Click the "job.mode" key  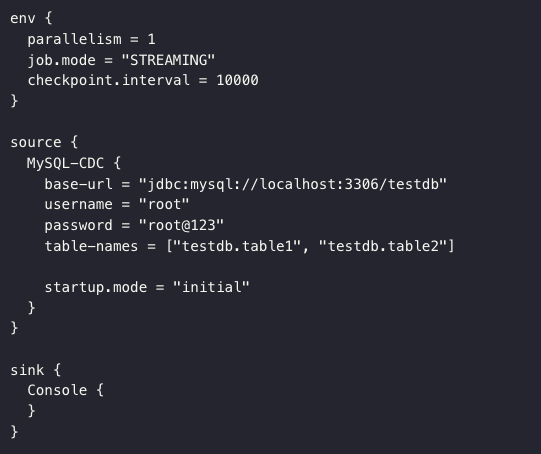pyautogui.click(x=62, y=60)
